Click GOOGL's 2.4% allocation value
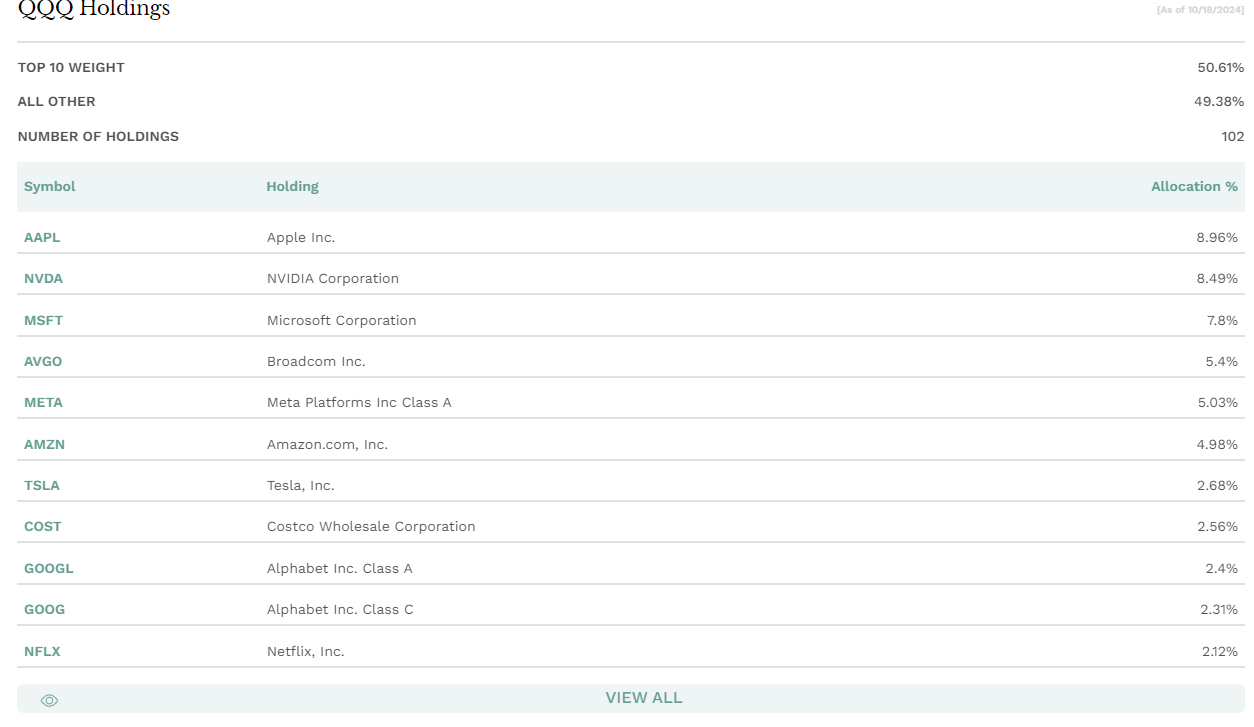 [1222, 569]
